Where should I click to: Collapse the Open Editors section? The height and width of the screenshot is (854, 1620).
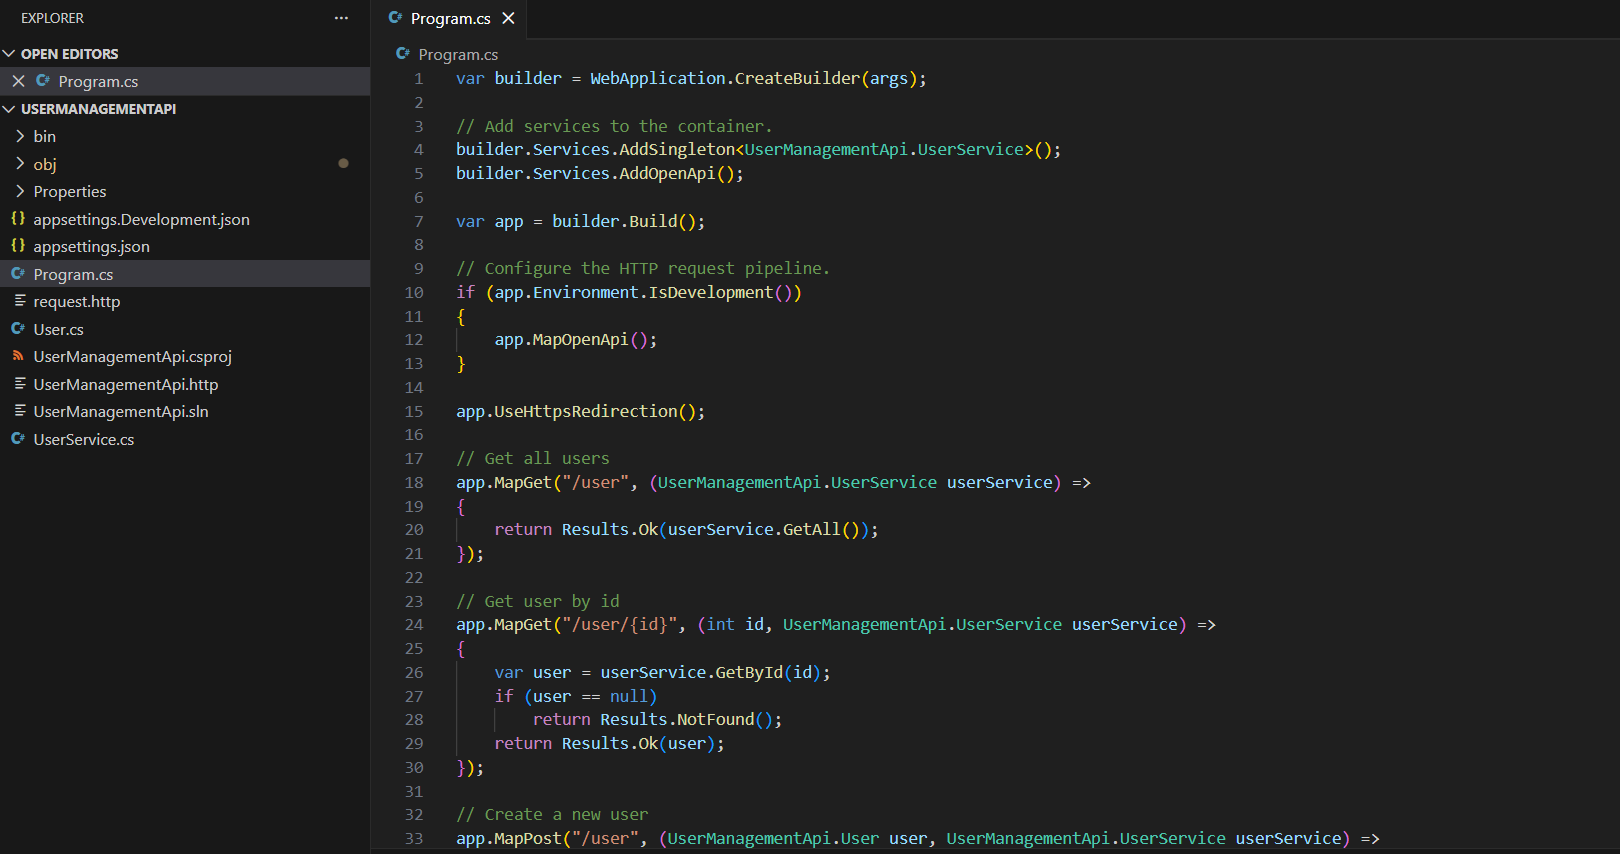(x=9, y=54)
